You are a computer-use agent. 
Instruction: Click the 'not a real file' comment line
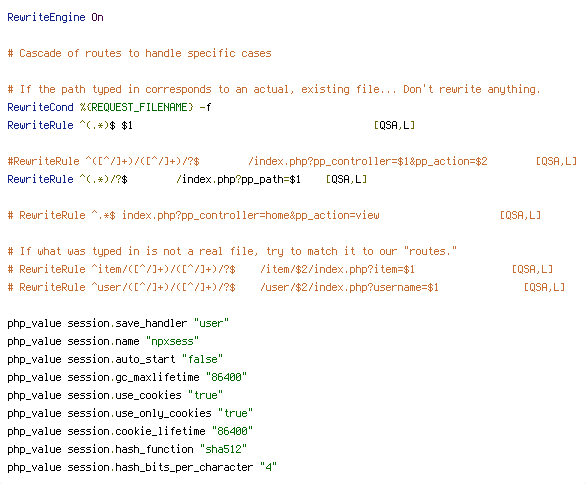(232, 251)
